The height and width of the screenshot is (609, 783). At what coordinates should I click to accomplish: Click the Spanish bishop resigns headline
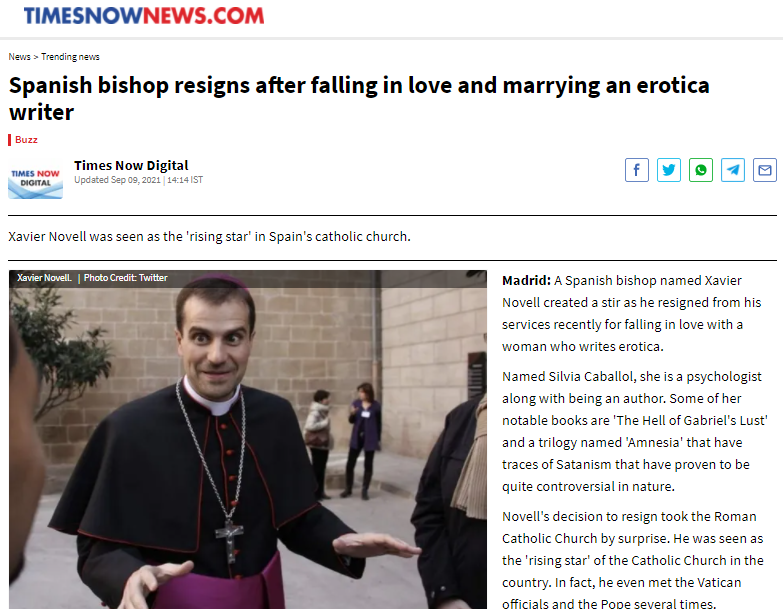pyautogui.click(x=359, y=98)
